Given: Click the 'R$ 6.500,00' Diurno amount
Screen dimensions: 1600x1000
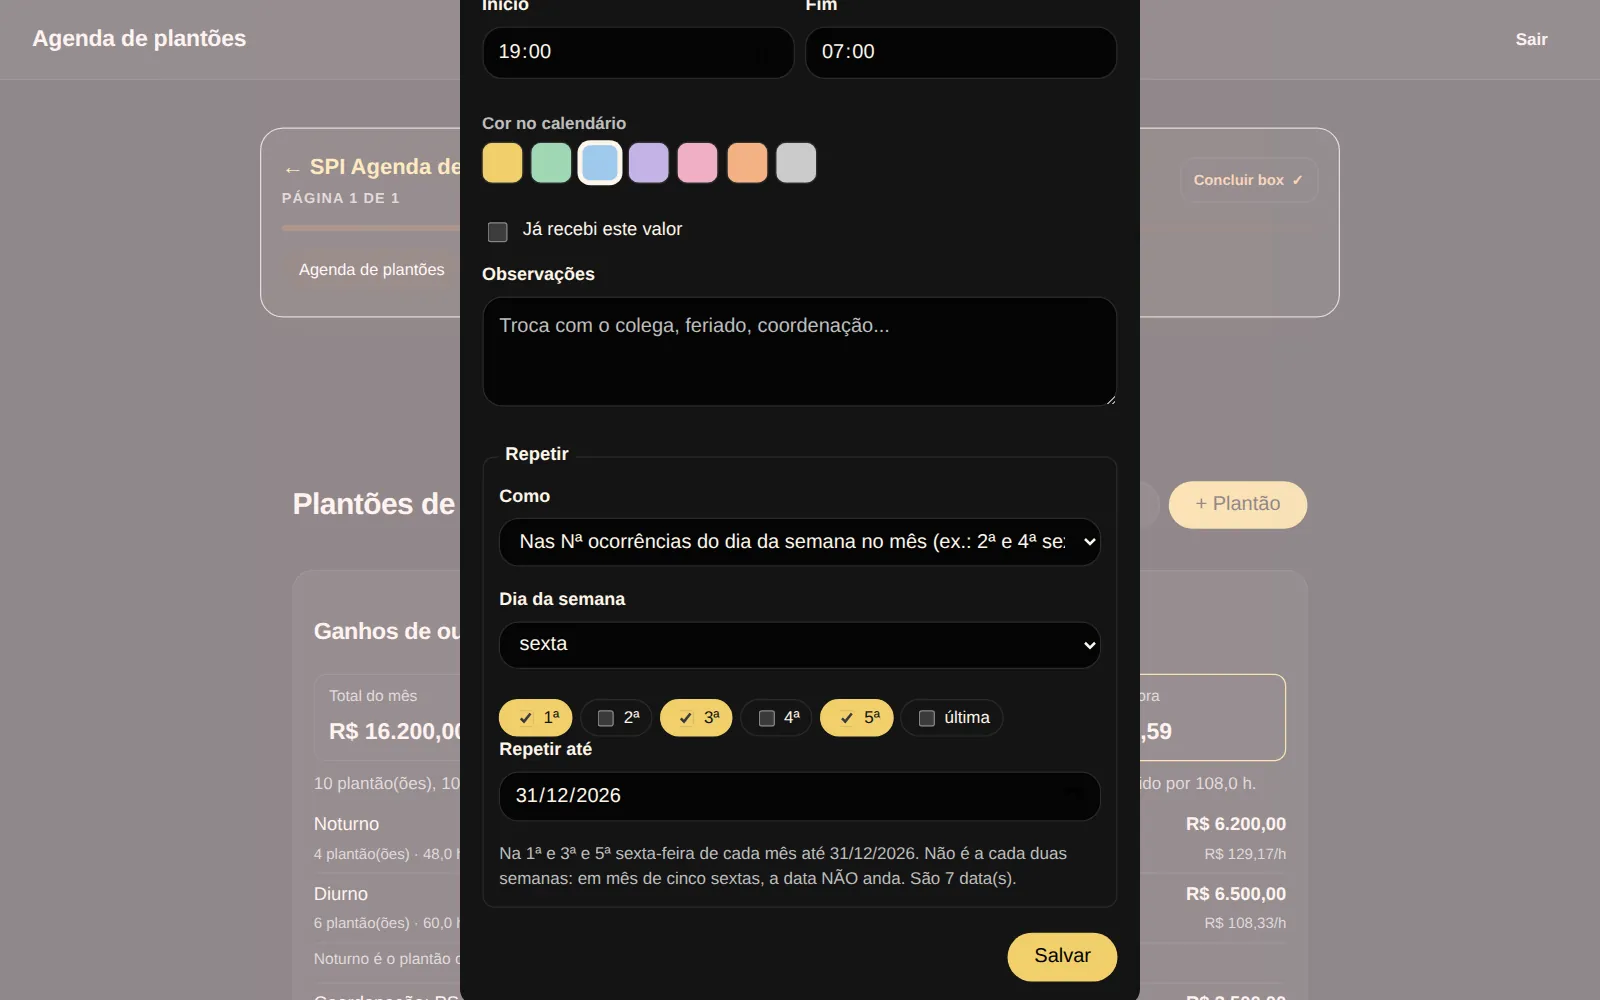Looking at the screenshot, I should (x=1236, y=894).
